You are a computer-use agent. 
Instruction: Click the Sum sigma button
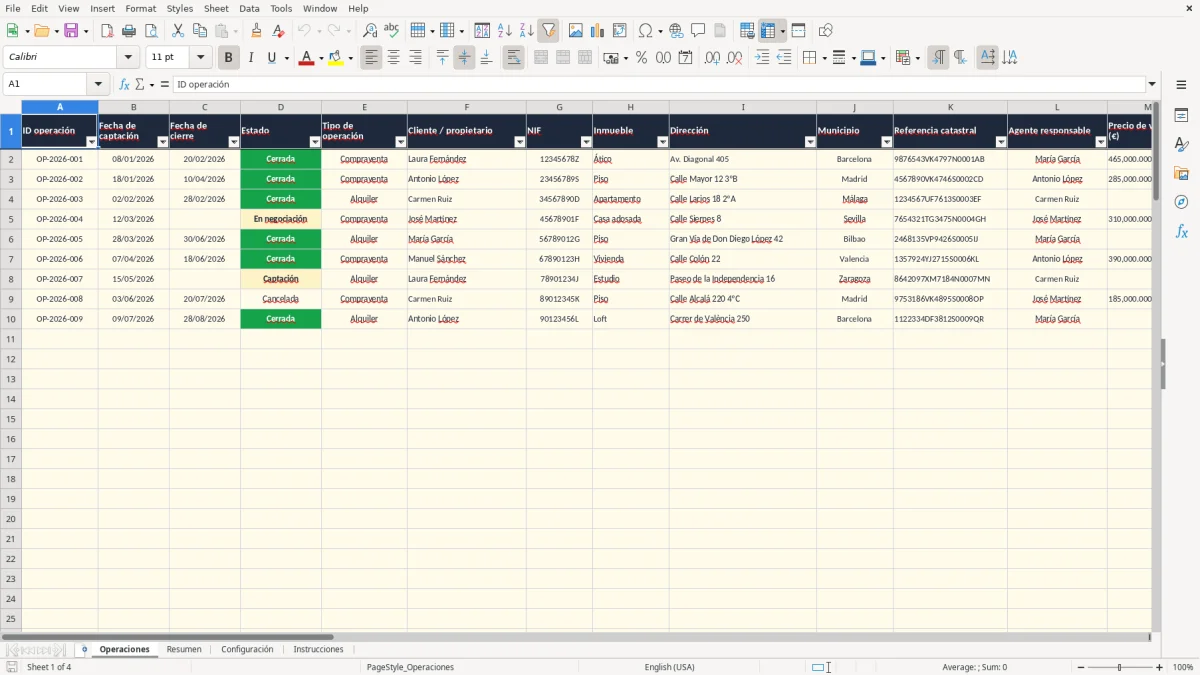(140, 84)
